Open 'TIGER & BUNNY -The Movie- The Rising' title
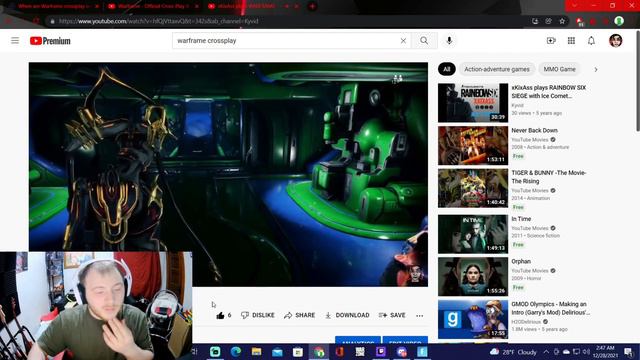640x360 pixels. click(x=549, y=177)
